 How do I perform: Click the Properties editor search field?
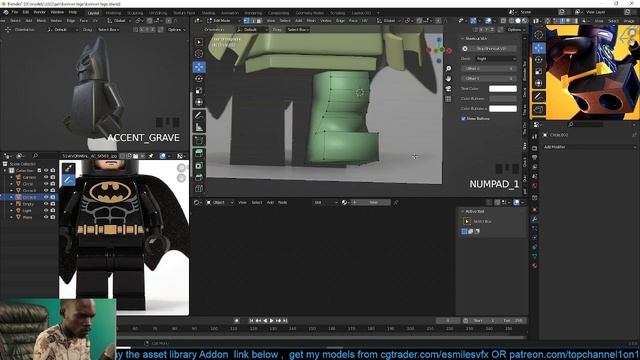[x=586, y=124]
